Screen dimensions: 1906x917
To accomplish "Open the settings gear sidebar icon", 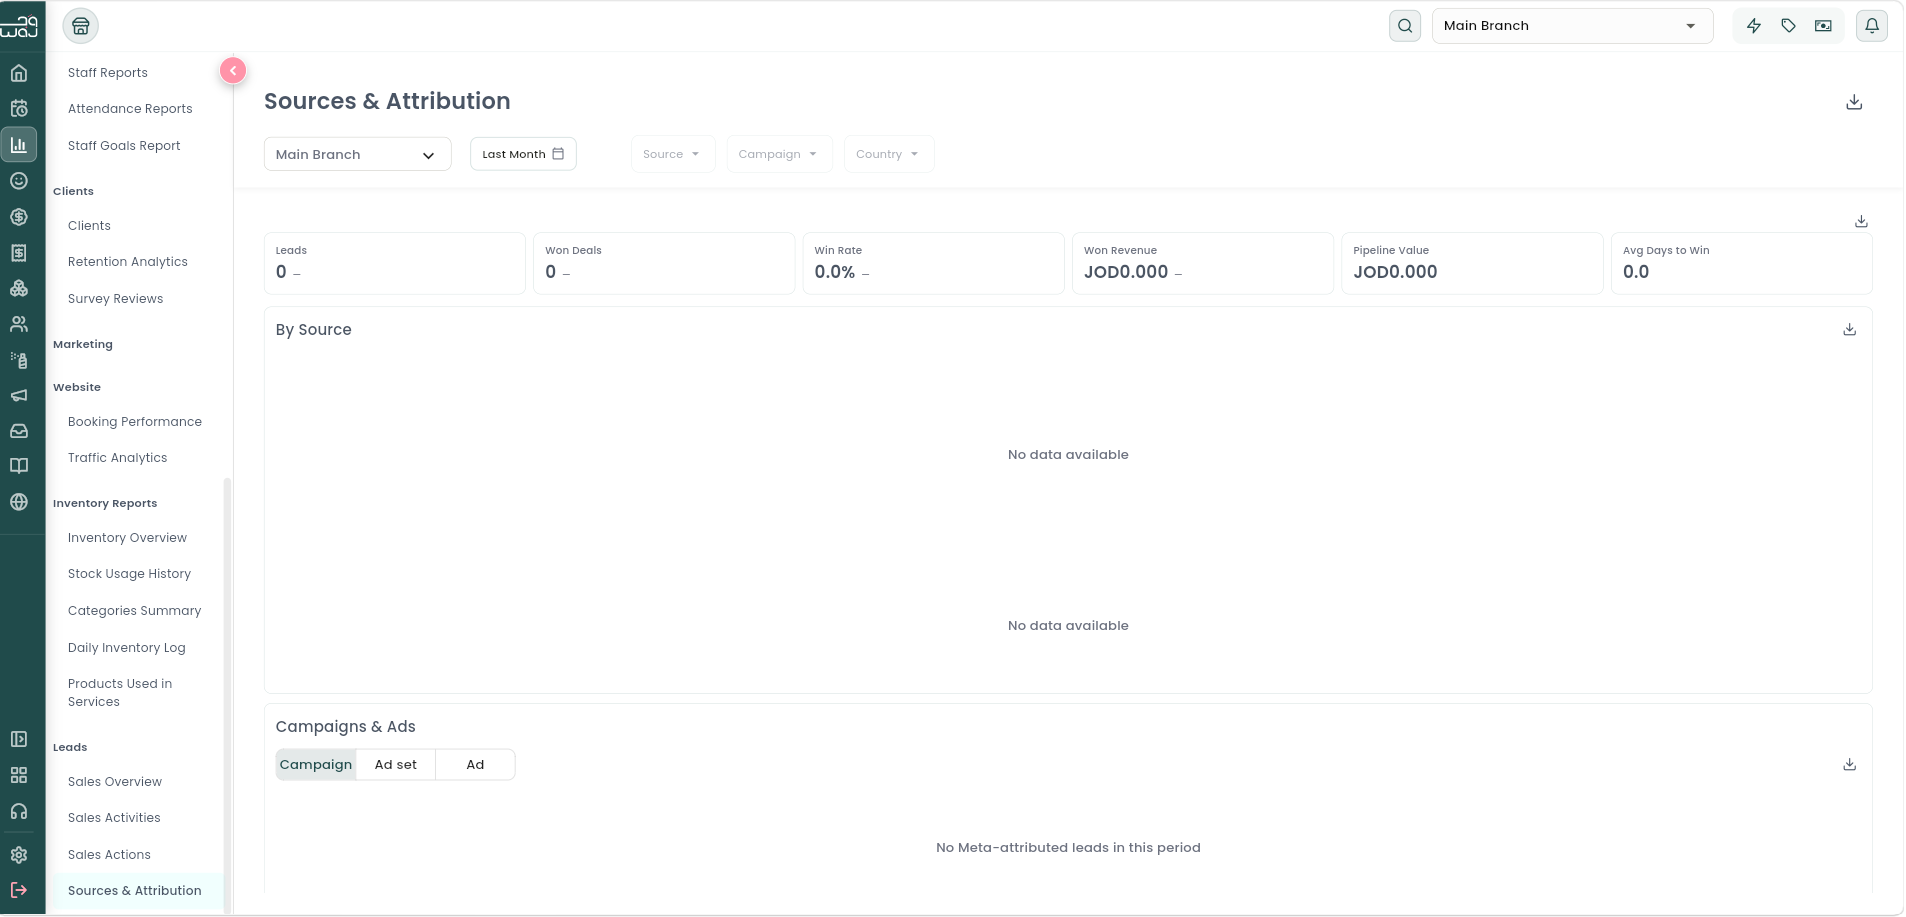I will pyautogui.click(x=19, y=855).
